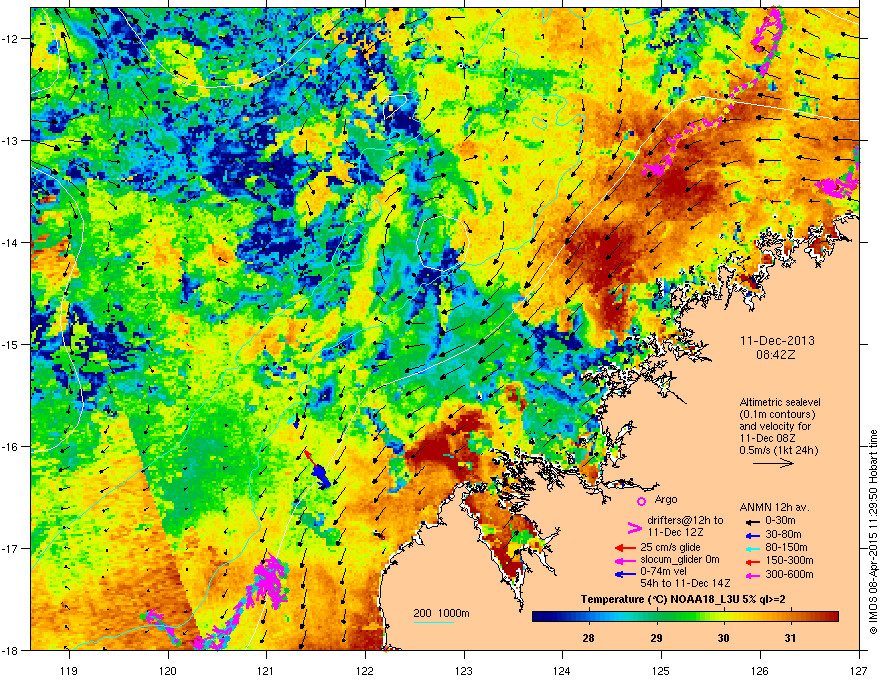
Task: Click the 'Altimetric sealevel' legend text
Action: [x=780, y=402]
